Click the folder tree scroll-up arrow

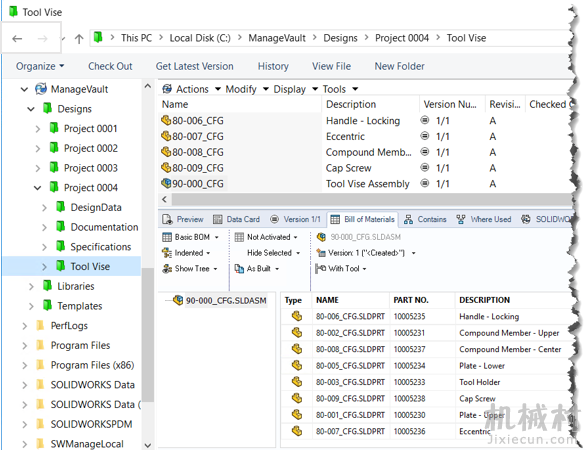coord(148,86)
